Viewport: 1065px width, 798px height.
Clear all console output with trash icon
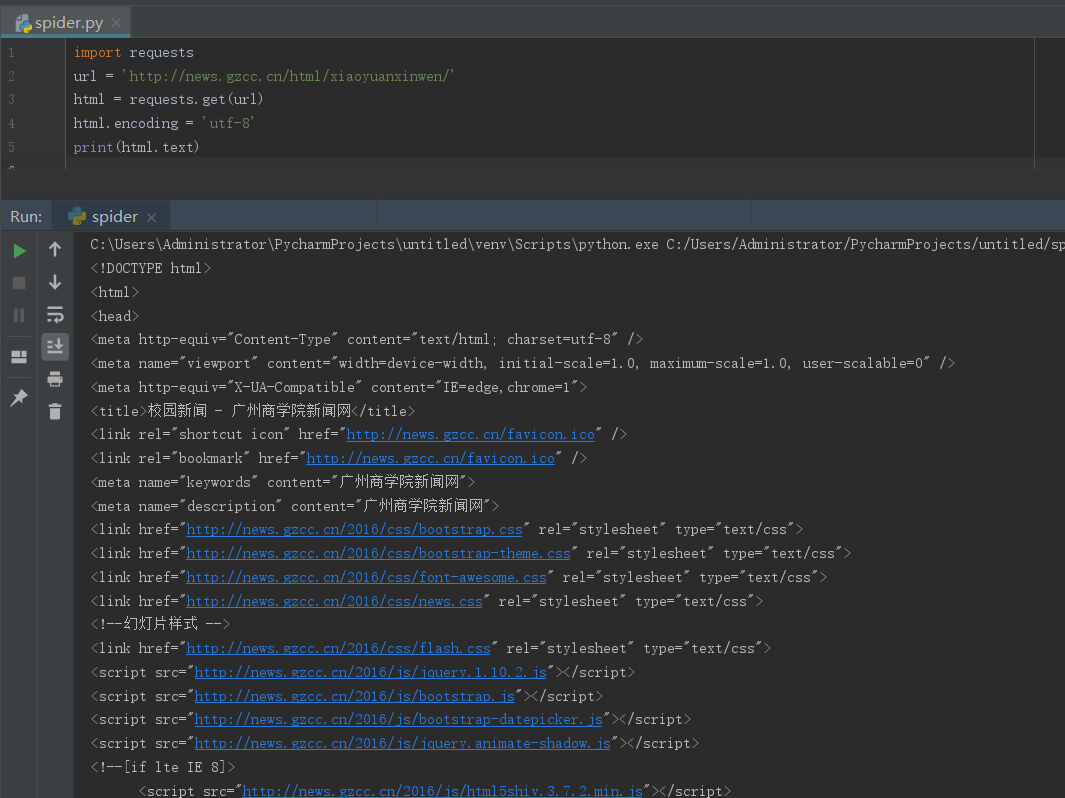coord(55,411)
